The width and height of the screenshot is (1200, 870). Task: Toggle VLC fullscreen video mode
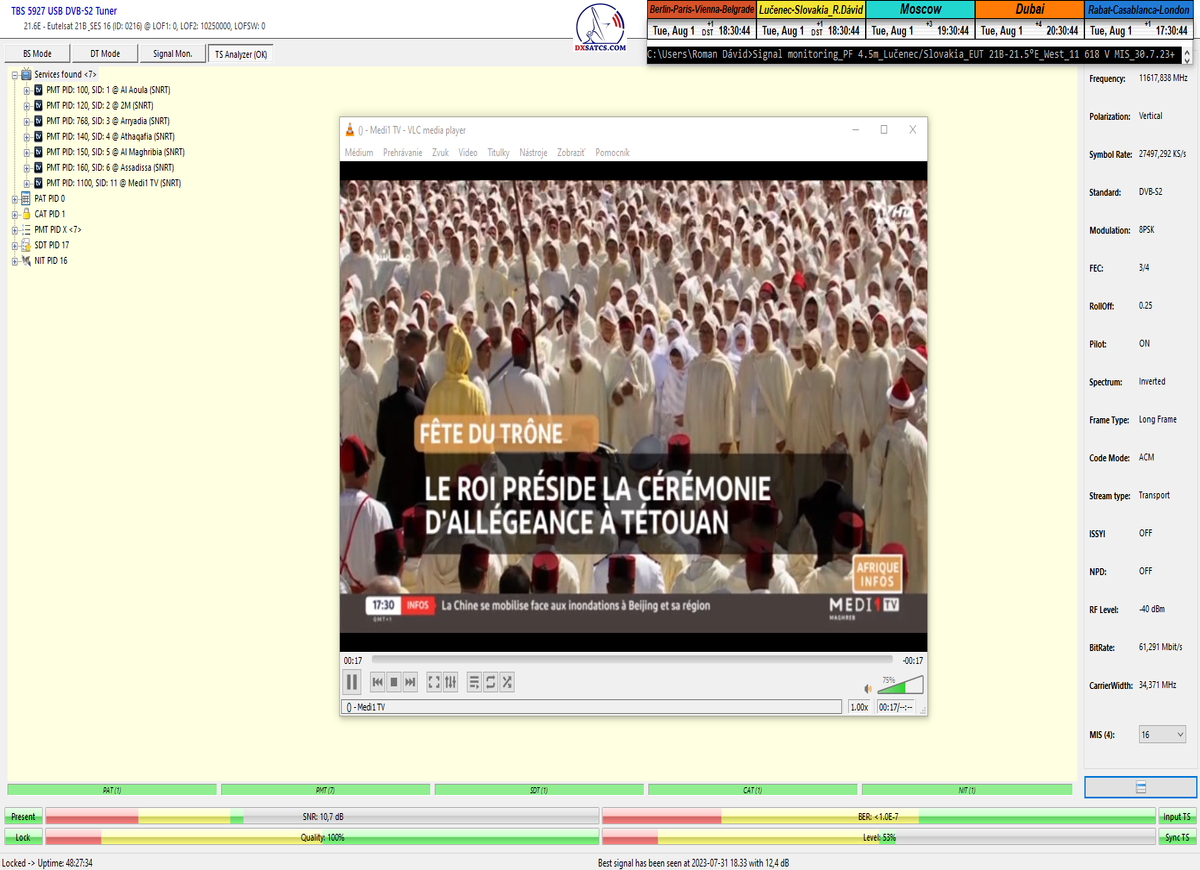434,682
